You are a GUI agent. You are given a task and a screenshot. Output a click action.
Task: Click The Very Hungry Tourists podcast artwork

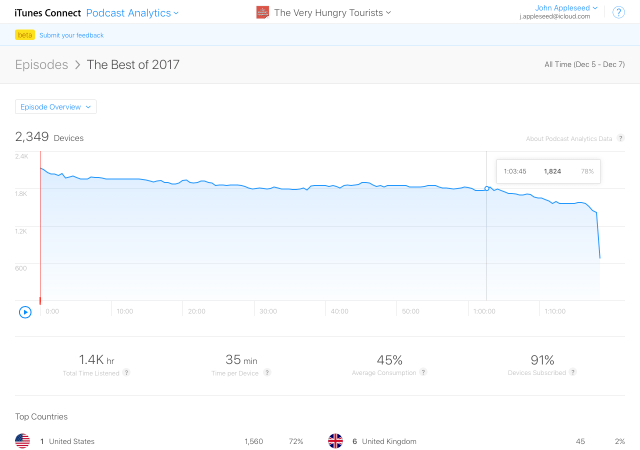click(262, 13)
